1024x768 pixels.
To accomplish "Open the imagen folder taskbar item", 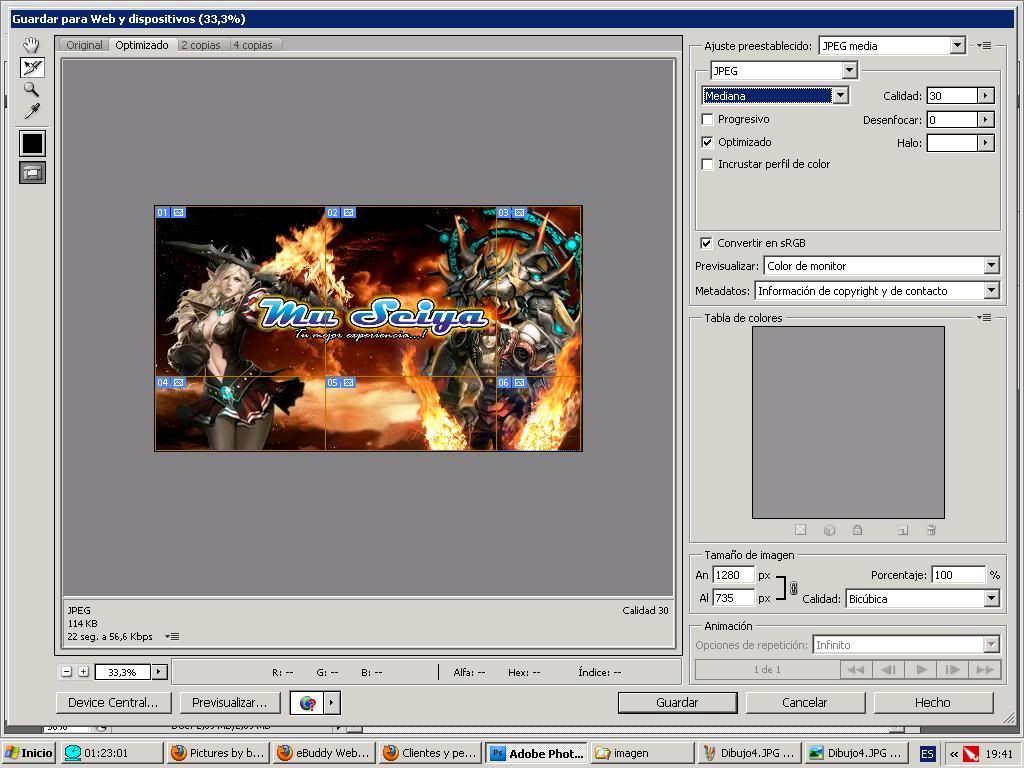I will [643, 753].
